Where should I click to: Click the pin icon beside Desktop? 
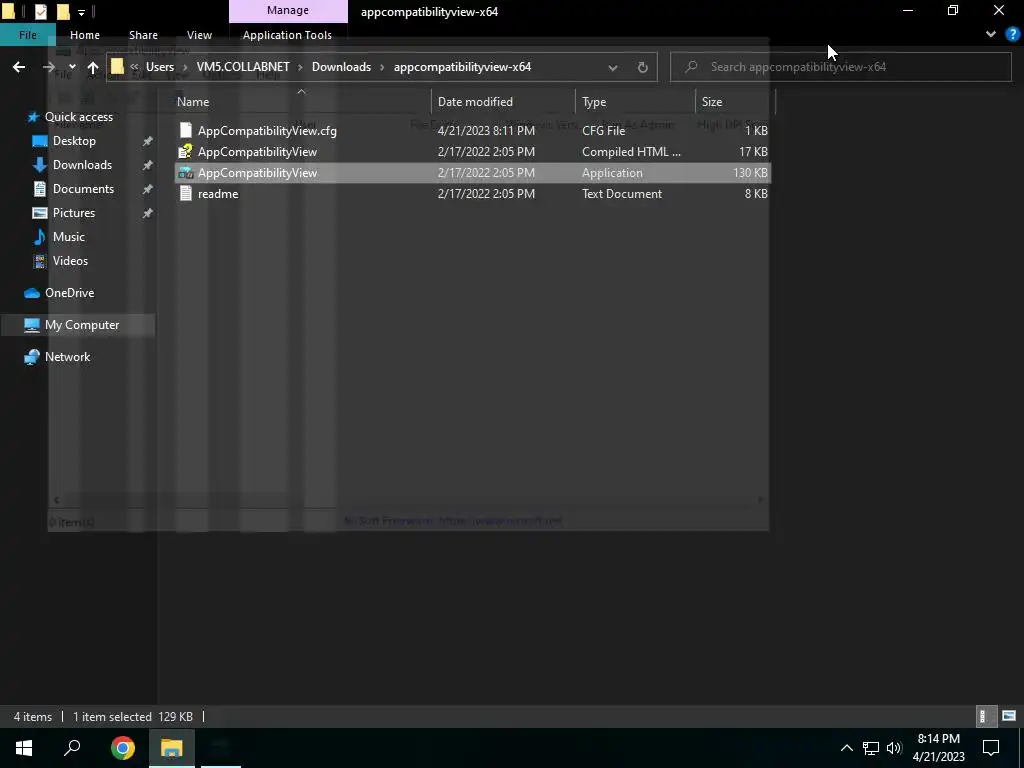click(x=148, y=141)
